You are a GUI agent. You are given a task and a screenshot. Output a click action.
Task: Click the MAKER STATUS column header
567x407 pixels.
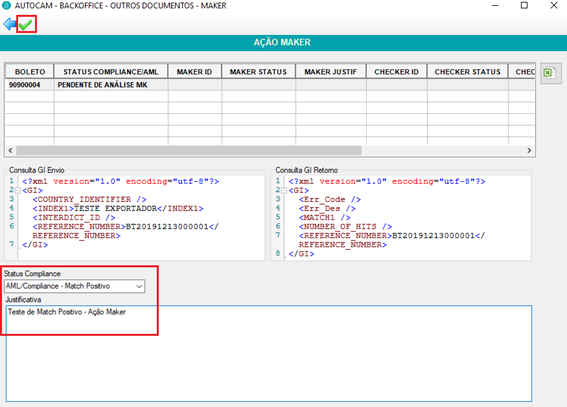point(259,72)
